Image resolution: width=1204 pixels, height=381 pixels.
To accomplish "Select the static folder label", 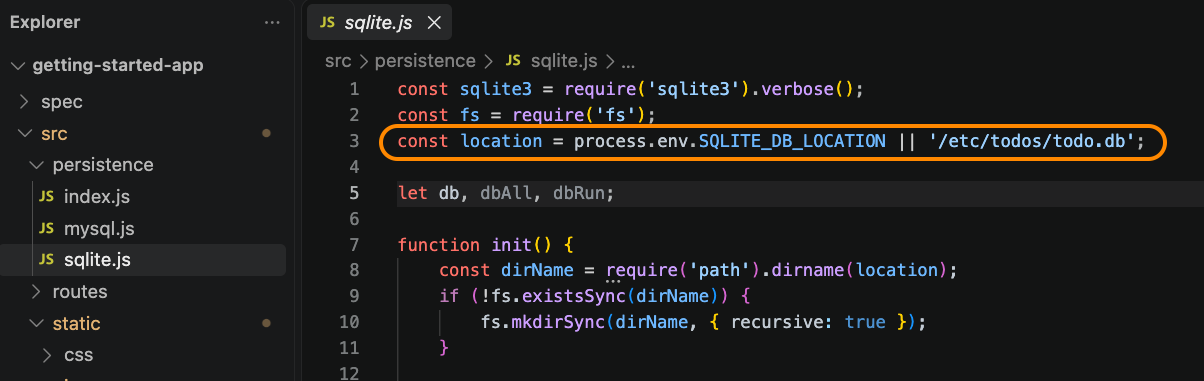I will (x=77, y=324).
